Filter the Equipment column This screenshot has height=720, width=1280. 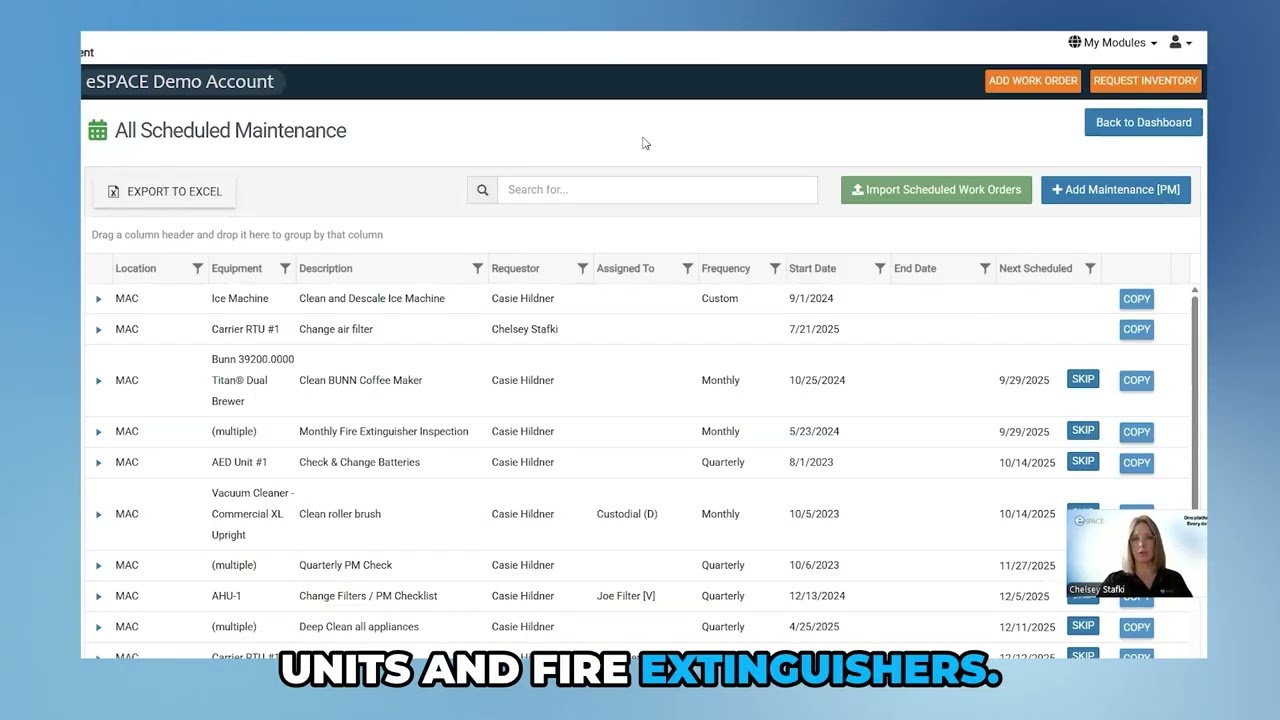(x=285, y=268)
